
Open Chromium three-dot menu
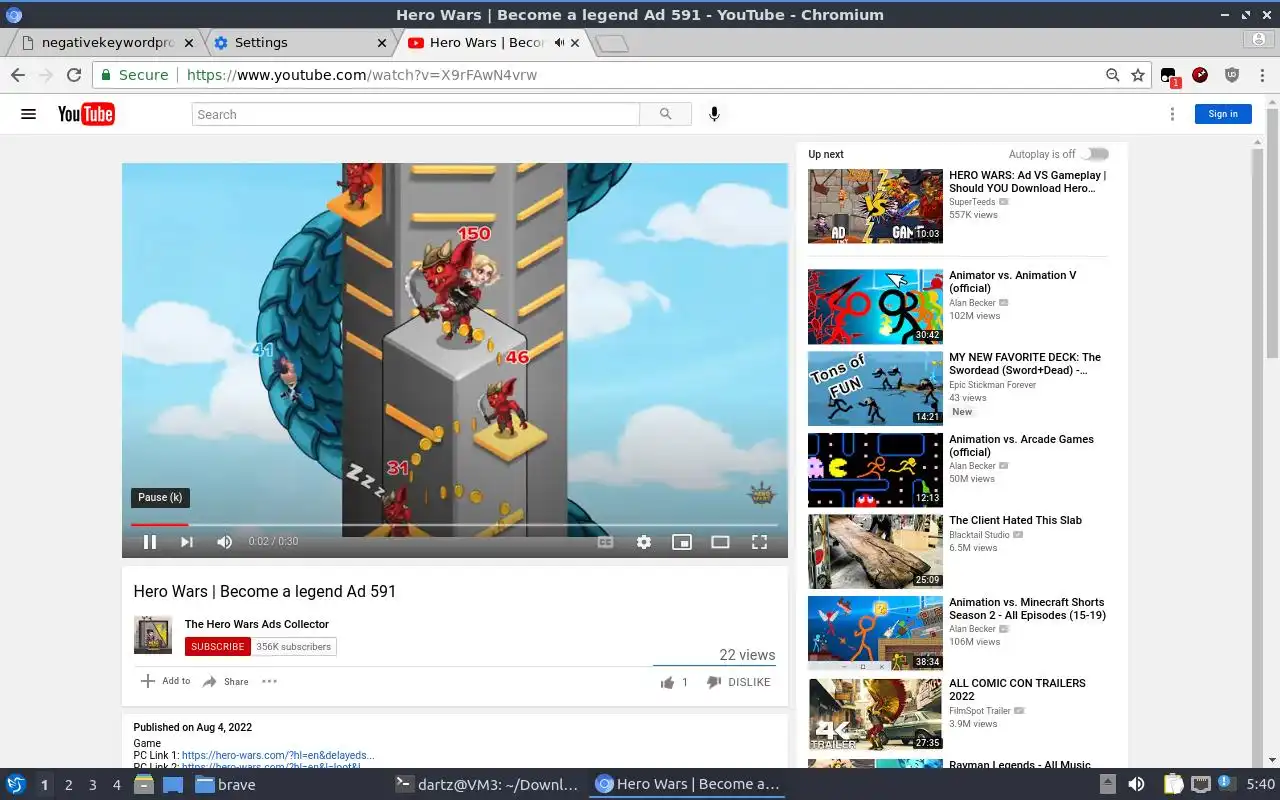(1260, 75)
